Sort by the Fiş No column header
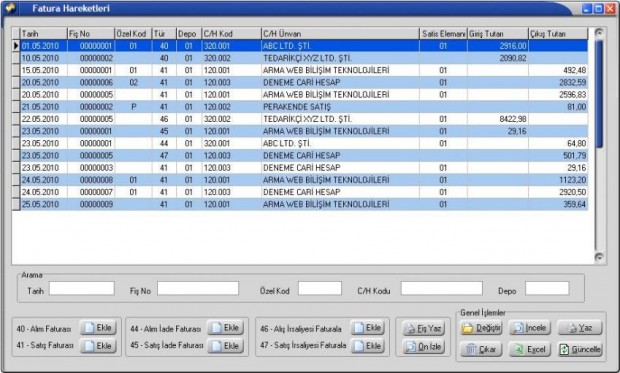The height and width of the screenshot is (373, 620). pos(91,34)
